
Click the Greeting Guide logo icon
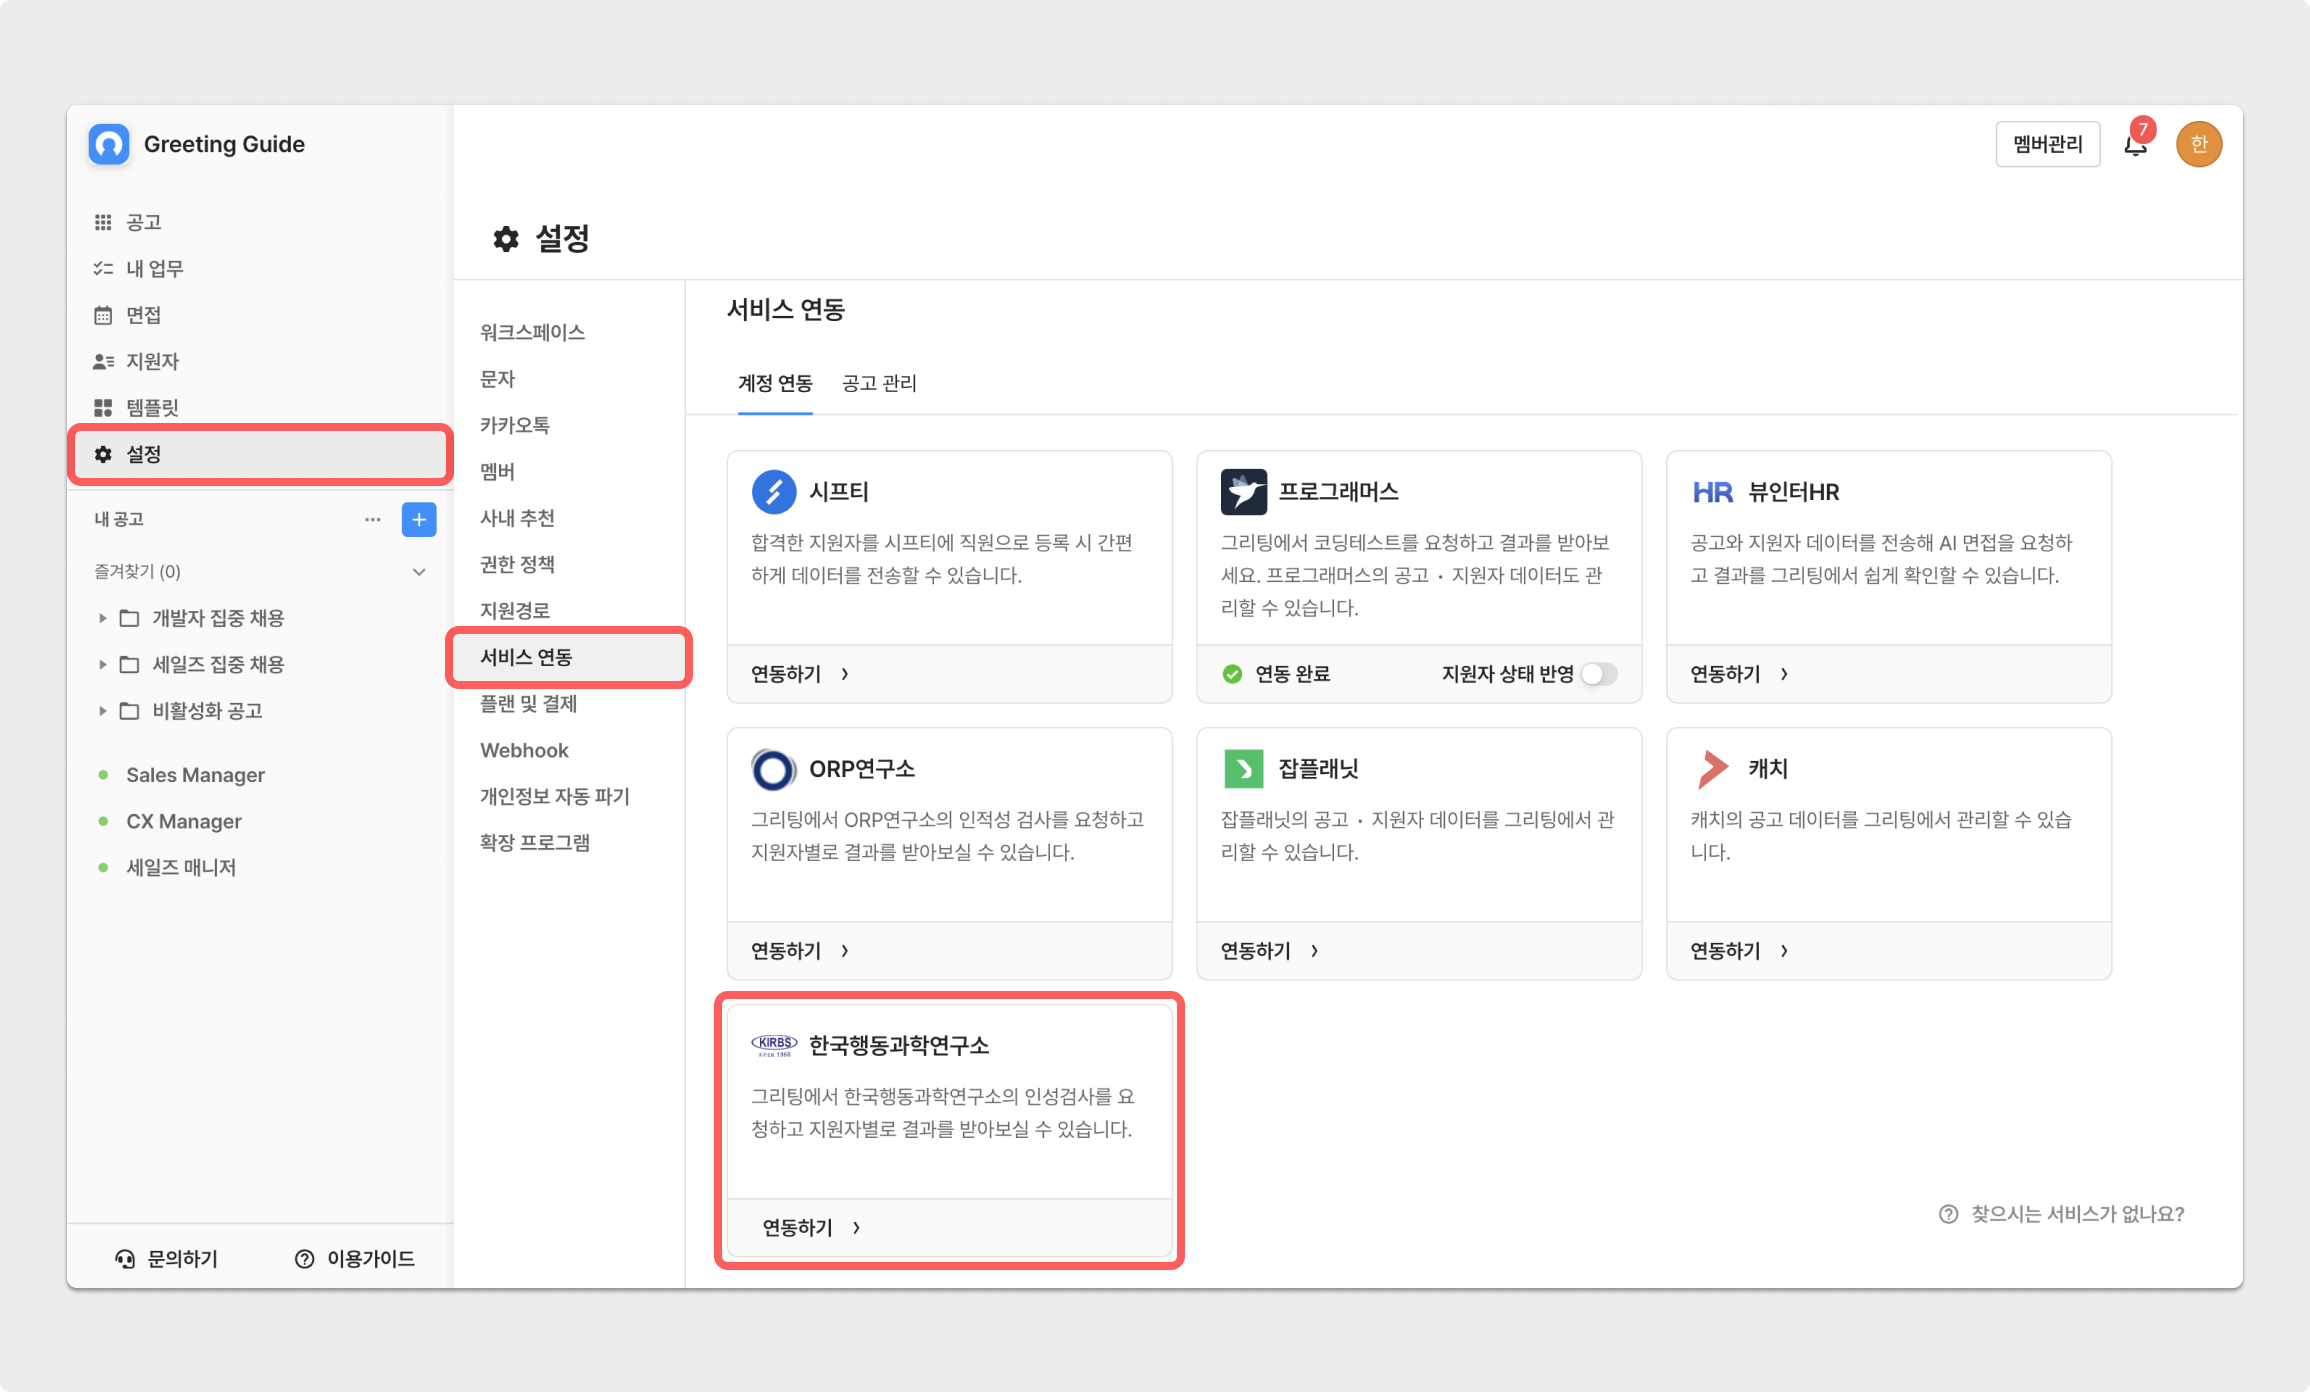[109, 144]
